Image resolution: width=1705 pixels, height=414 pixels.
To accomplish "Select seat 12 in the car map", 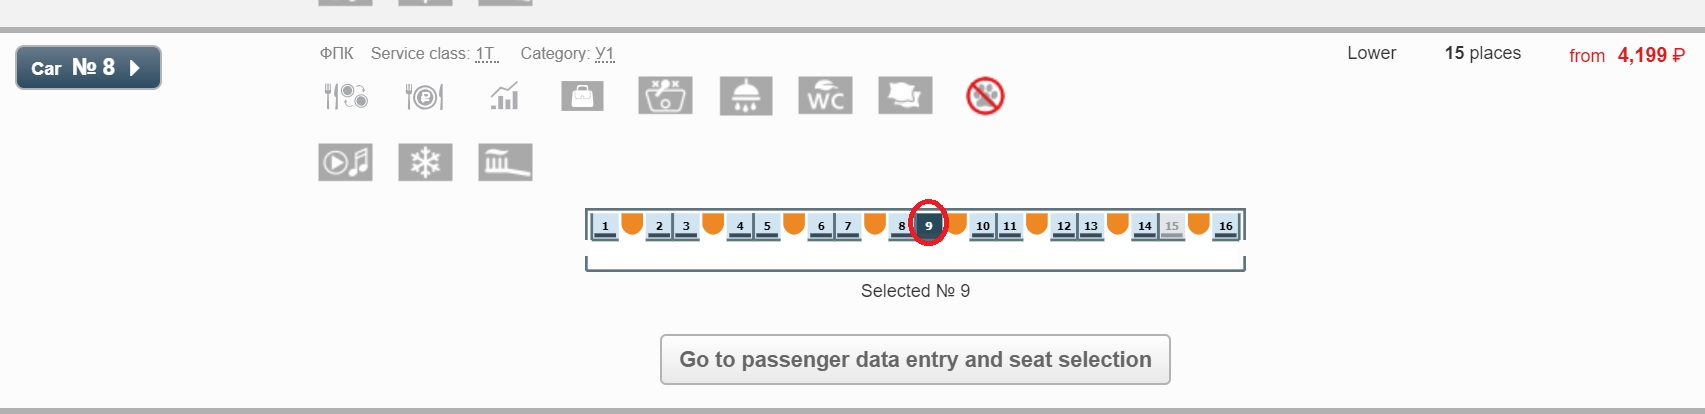I will pos(1063,226).
